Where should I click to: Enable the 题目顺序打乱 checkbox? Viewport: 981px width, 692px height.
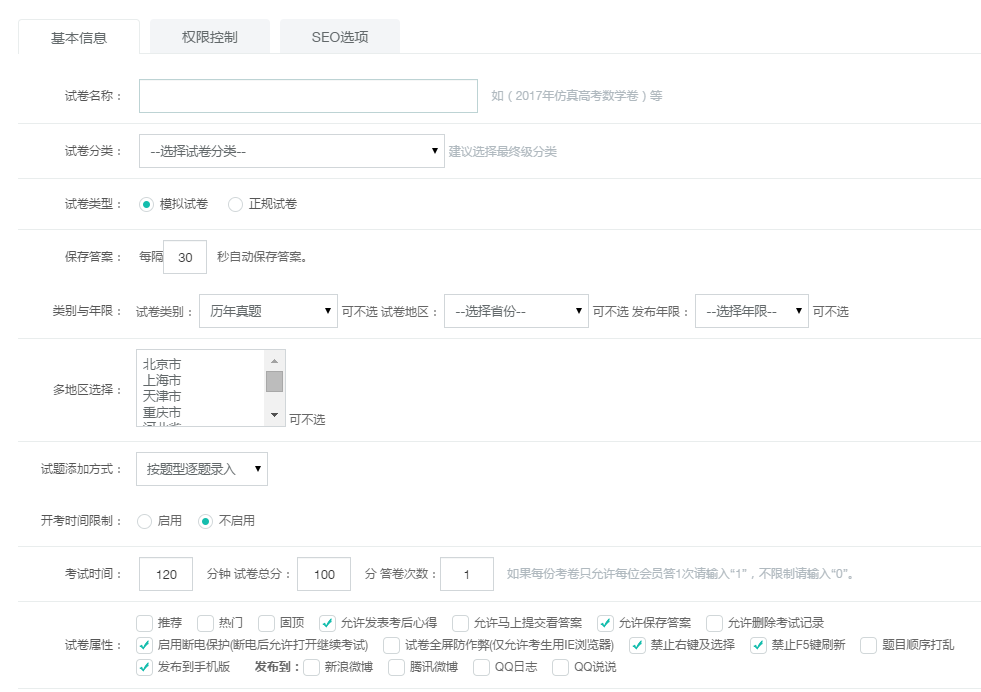tap(868, 645)
